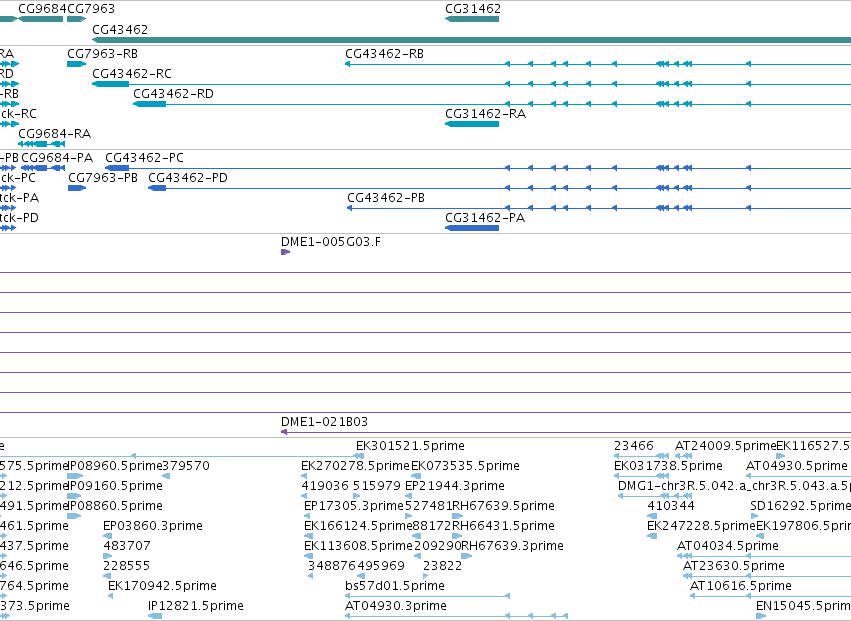The height and width of the screenshot is (621, 851).
Task: Select the 348876 feature label
Action: (x=332, y=567)
